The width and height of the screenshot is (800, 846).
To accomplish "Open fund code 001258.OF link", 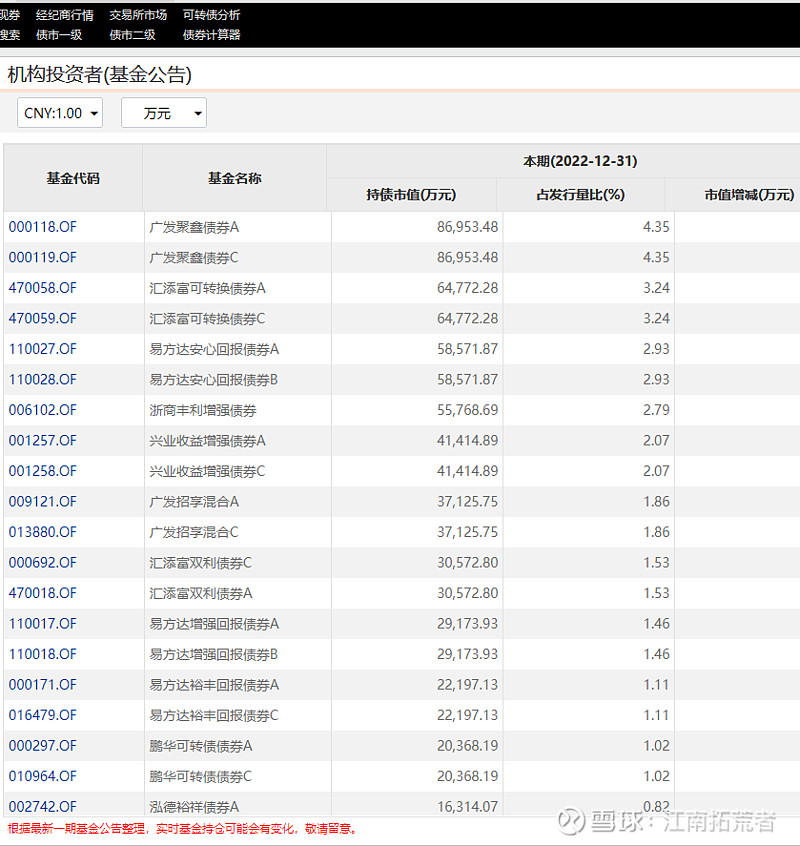I will click(43, 471).
